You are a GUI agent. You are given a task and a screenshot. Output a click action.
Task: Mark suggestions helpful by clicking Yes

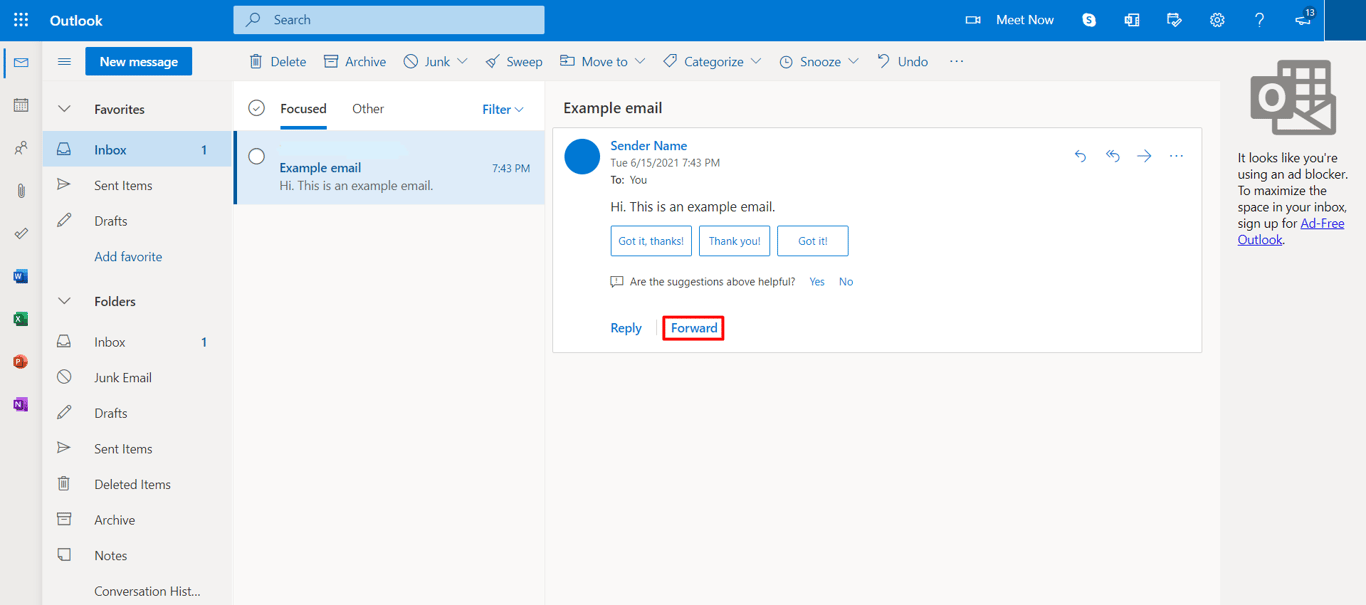click(816, 281)
